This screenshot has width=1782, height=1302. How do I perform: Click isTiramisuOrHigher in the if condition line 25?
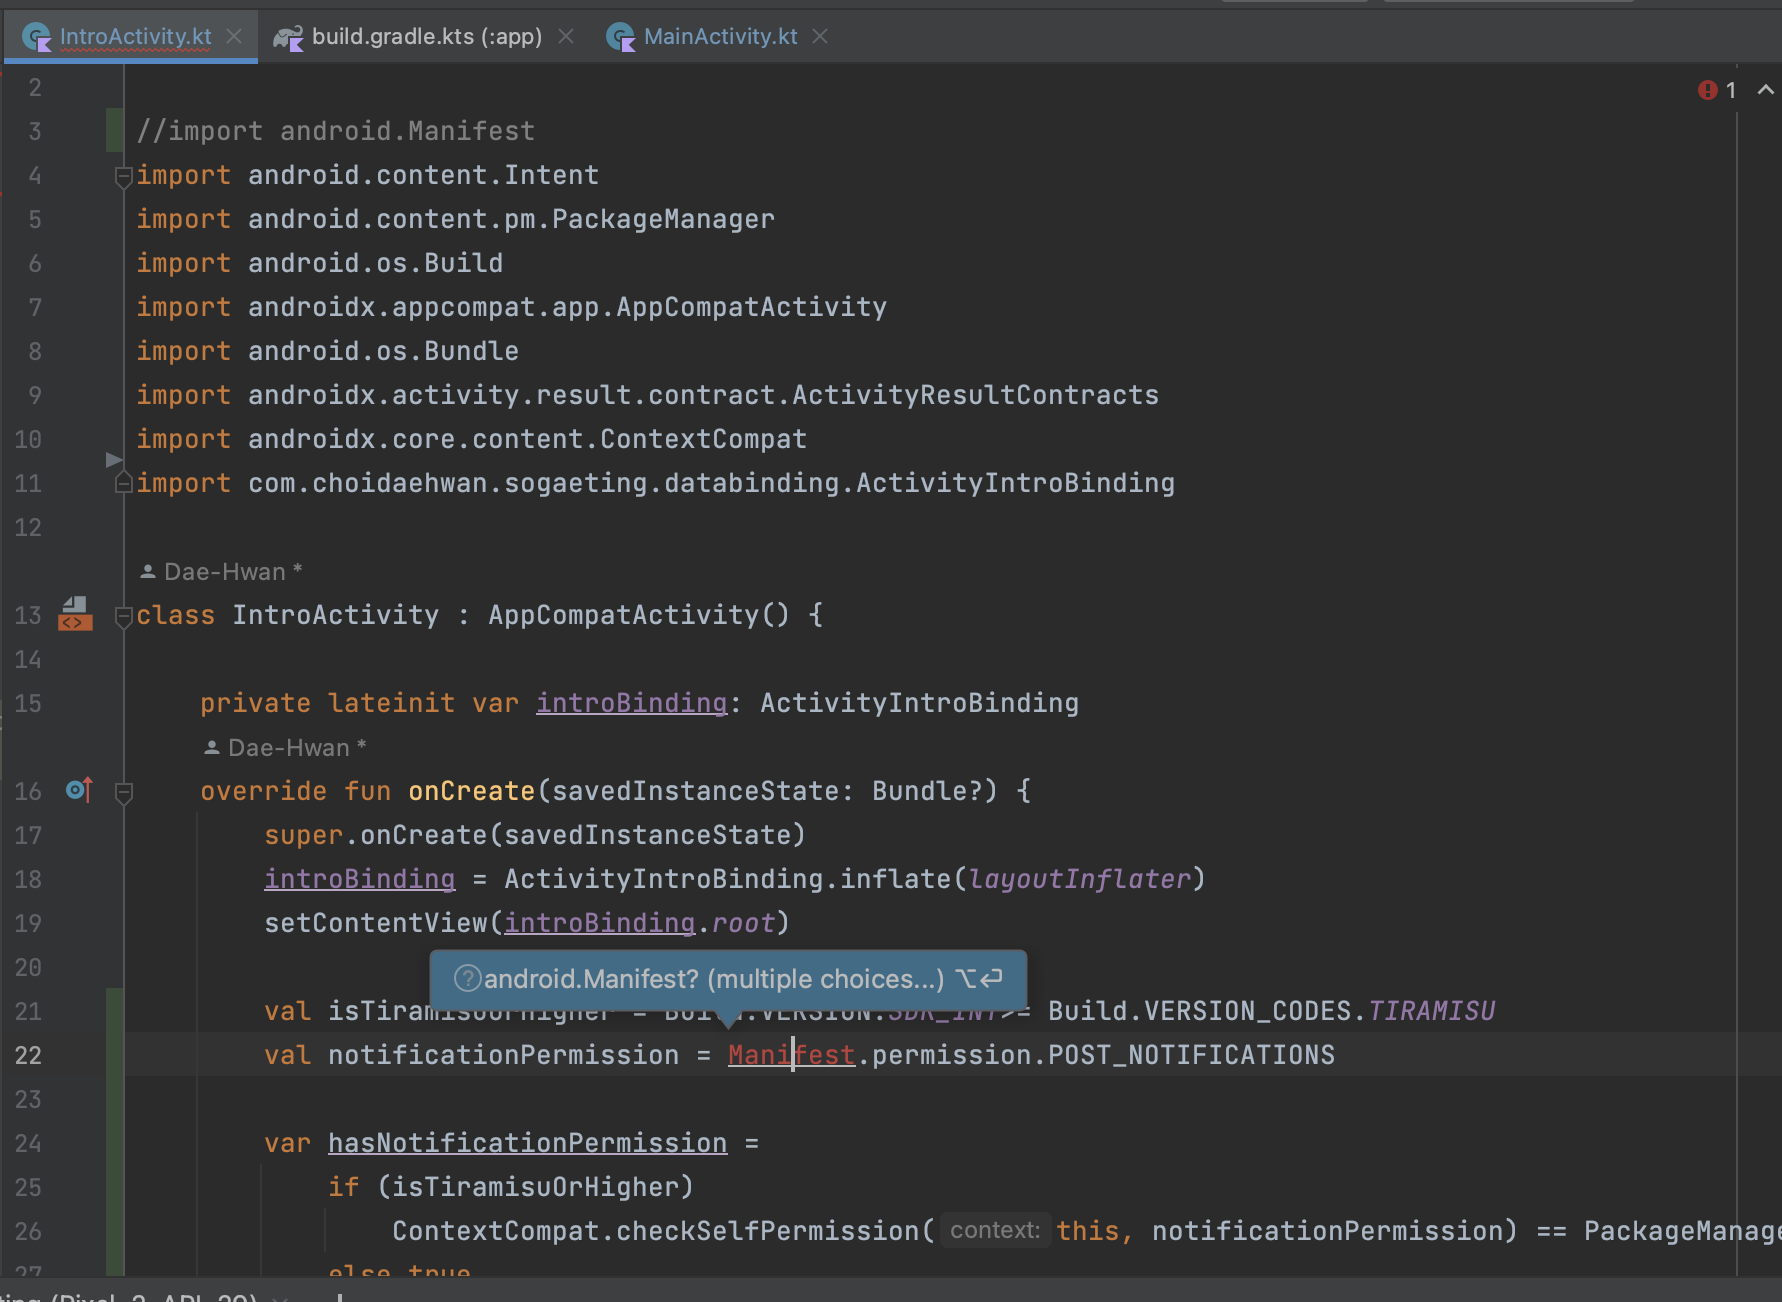click(x=535, y=1187)
